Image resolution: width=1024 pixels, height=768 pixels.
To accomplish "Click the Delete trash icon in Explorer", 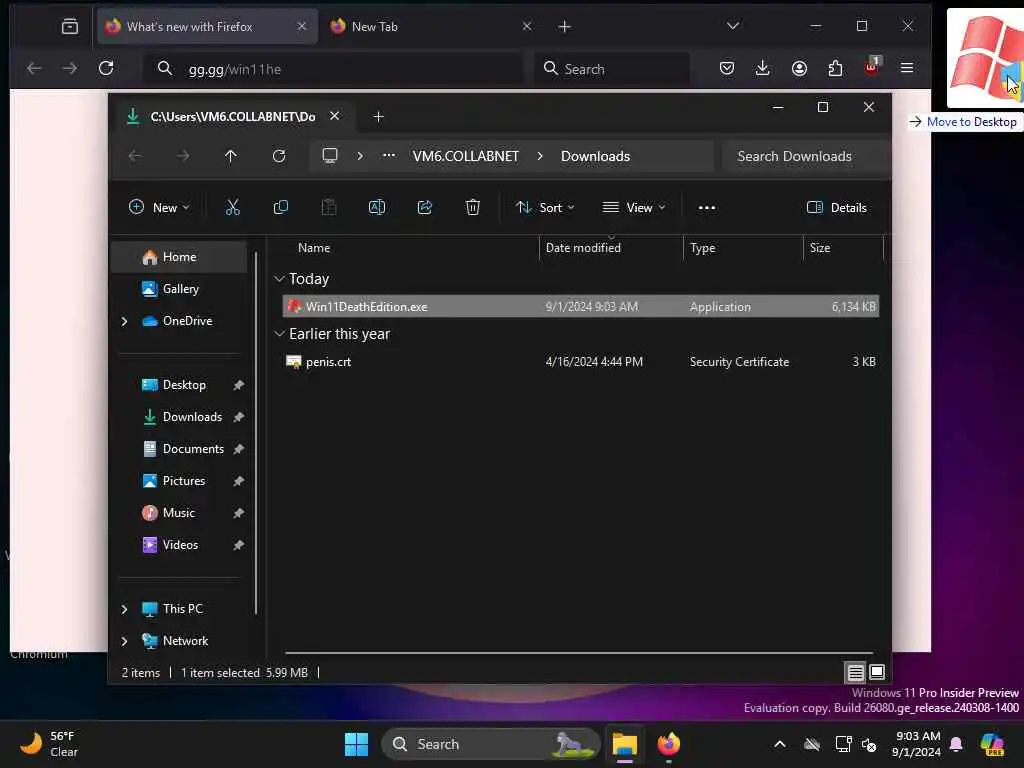I will pyautogui.click(x=473, y=208).
